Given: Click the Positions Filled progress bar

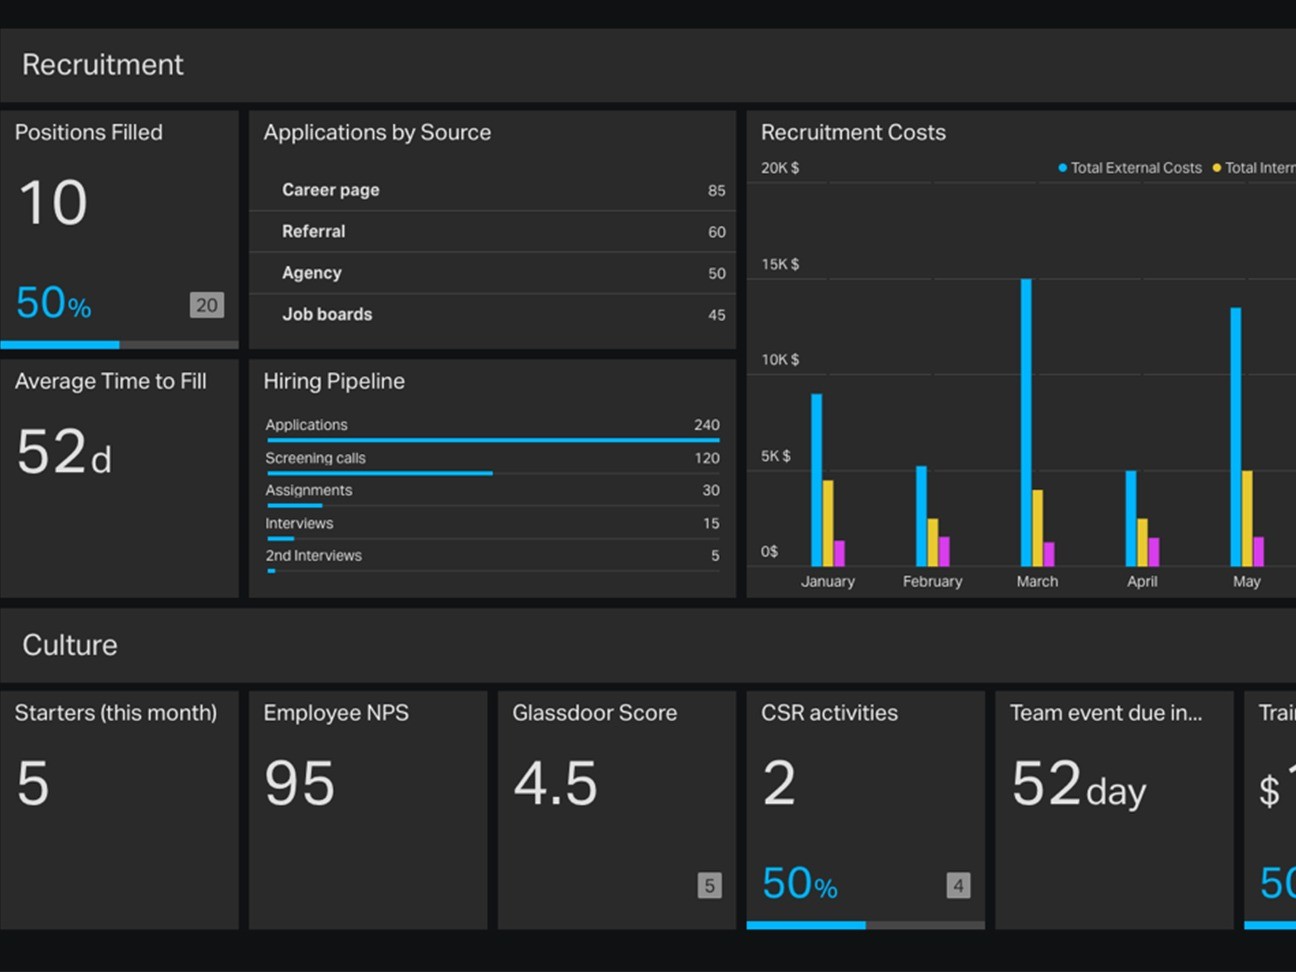Looking at the screenshot, I should tap(119, 345).
